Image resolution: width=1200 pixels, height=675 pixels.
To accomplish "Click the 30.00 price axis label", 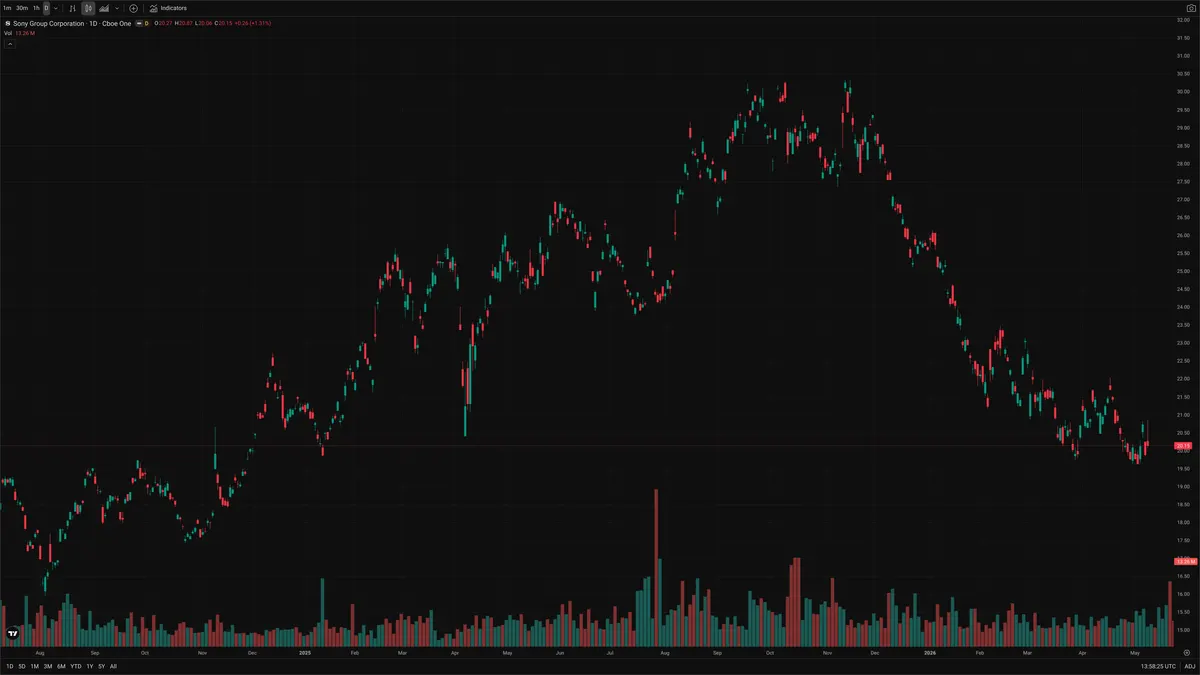I will coord(1183,92).
